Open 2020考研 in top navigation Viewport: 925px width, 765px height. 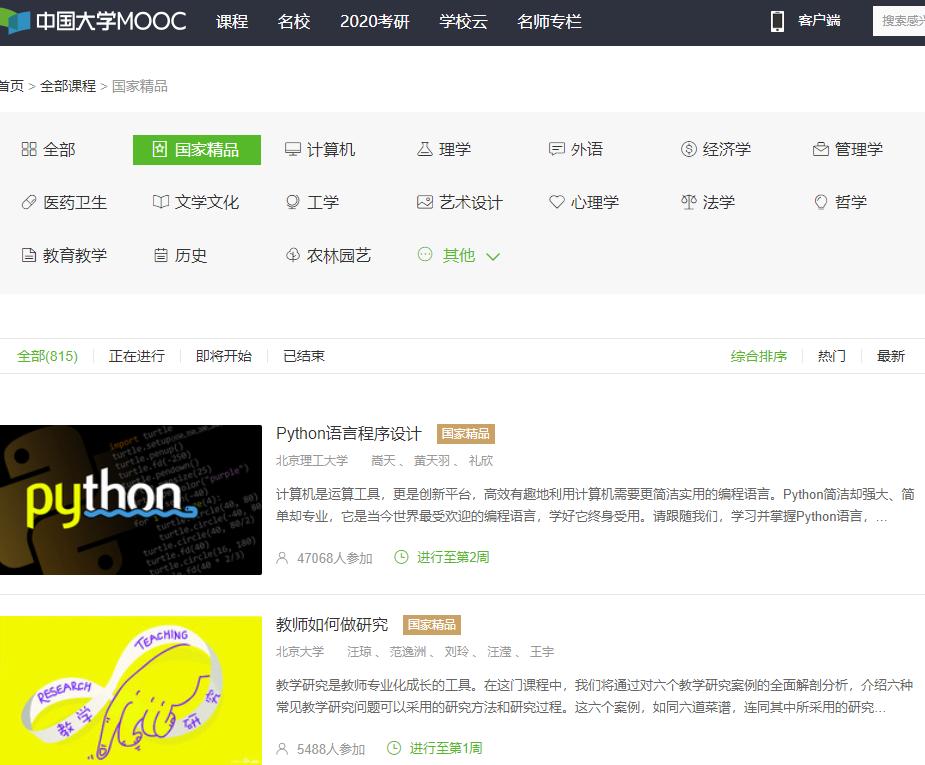[x=375, y=21]
